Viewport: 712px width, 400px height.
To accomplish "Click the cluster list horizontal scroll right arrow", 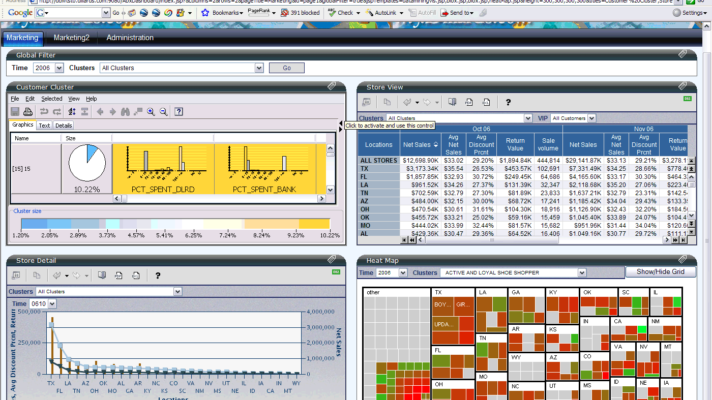I will coord(321,198).
